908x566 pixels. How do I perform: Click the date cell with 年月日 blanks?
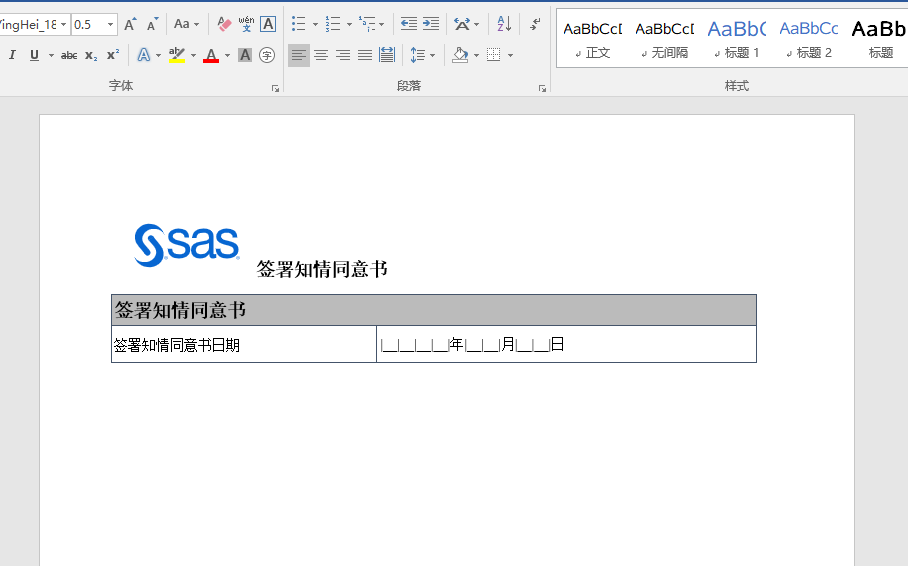pos(566,344)
